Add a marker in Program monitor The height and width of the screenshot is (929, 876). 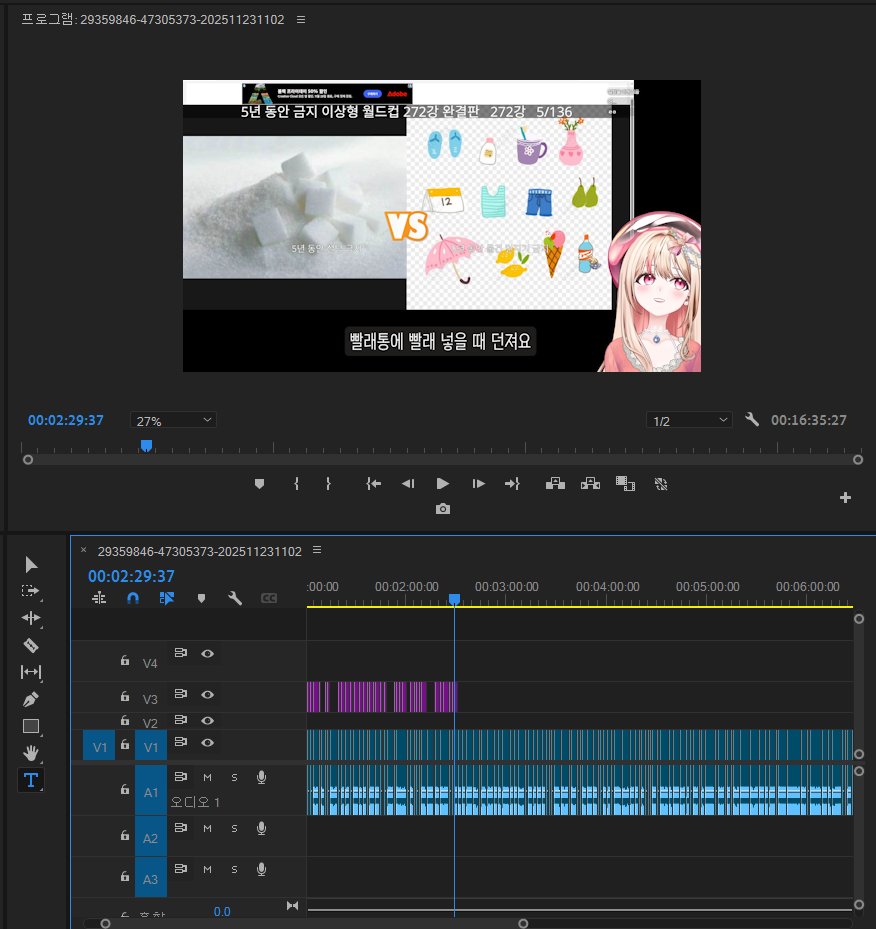point(259,484)
